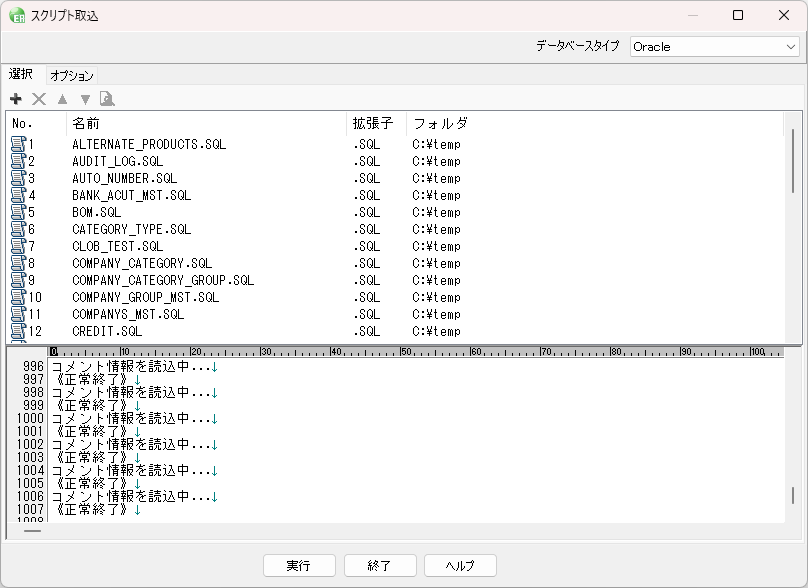This screenshot has width=808, height=588.
Task: Select AUDIT_LOG.SQL in the list
Action: (117, 161)
